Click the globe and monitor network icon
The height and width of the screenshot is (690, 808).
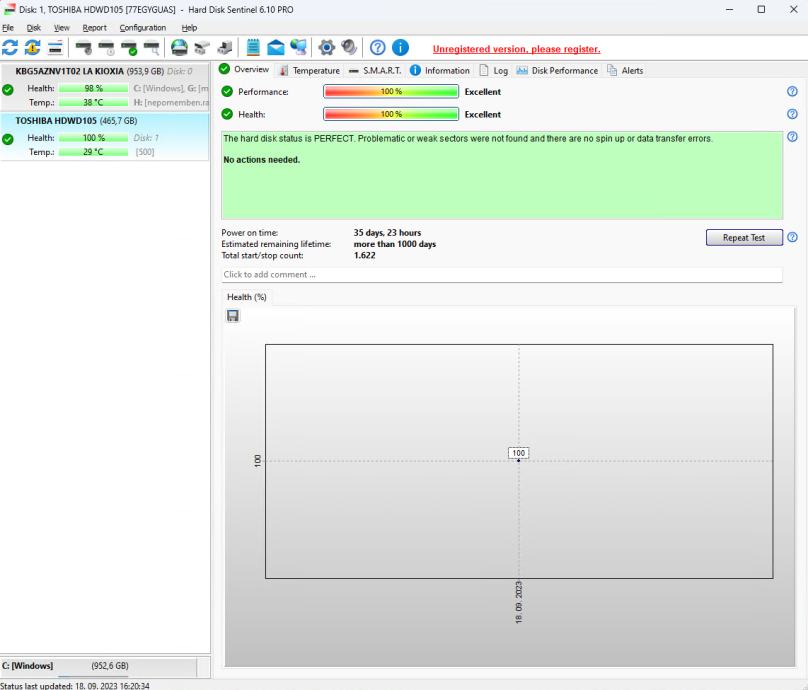click(x=298, y=47)
